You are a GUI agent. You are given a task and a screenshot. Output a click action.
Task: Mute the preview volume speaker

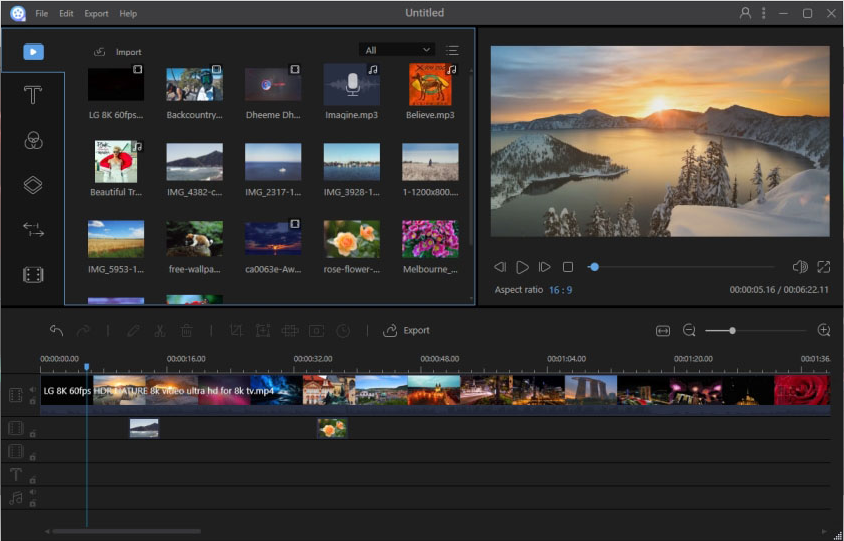799,267
